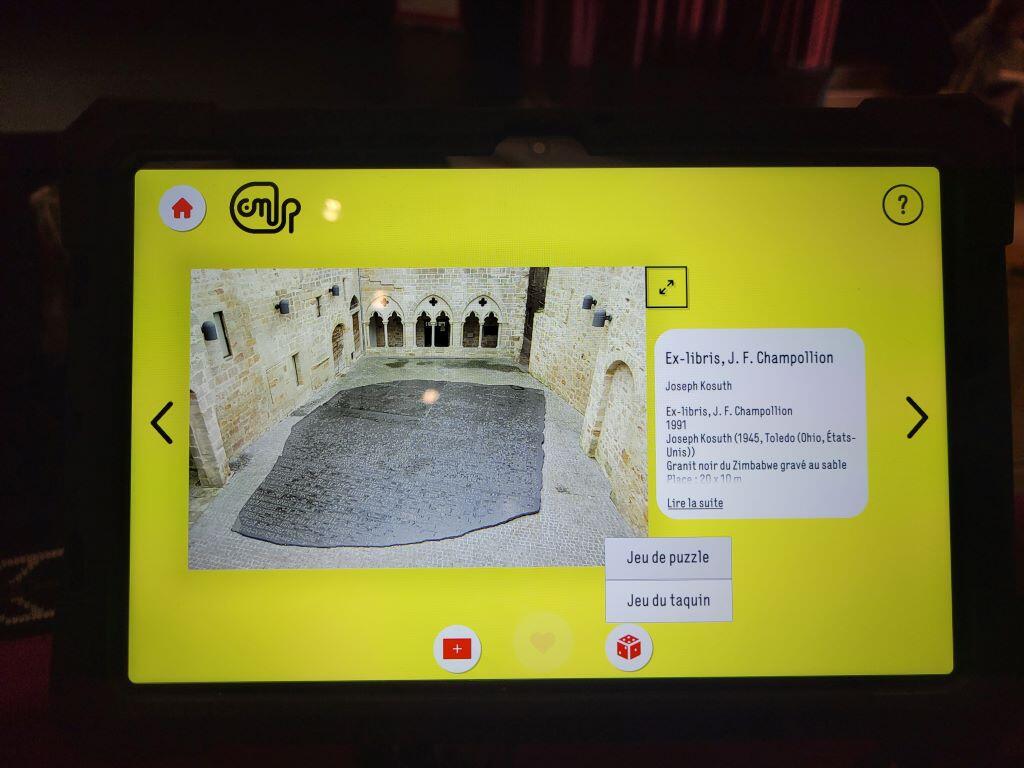
Task: Click the Granit noir du Zimbabwe line
Action: pos(756,465)
